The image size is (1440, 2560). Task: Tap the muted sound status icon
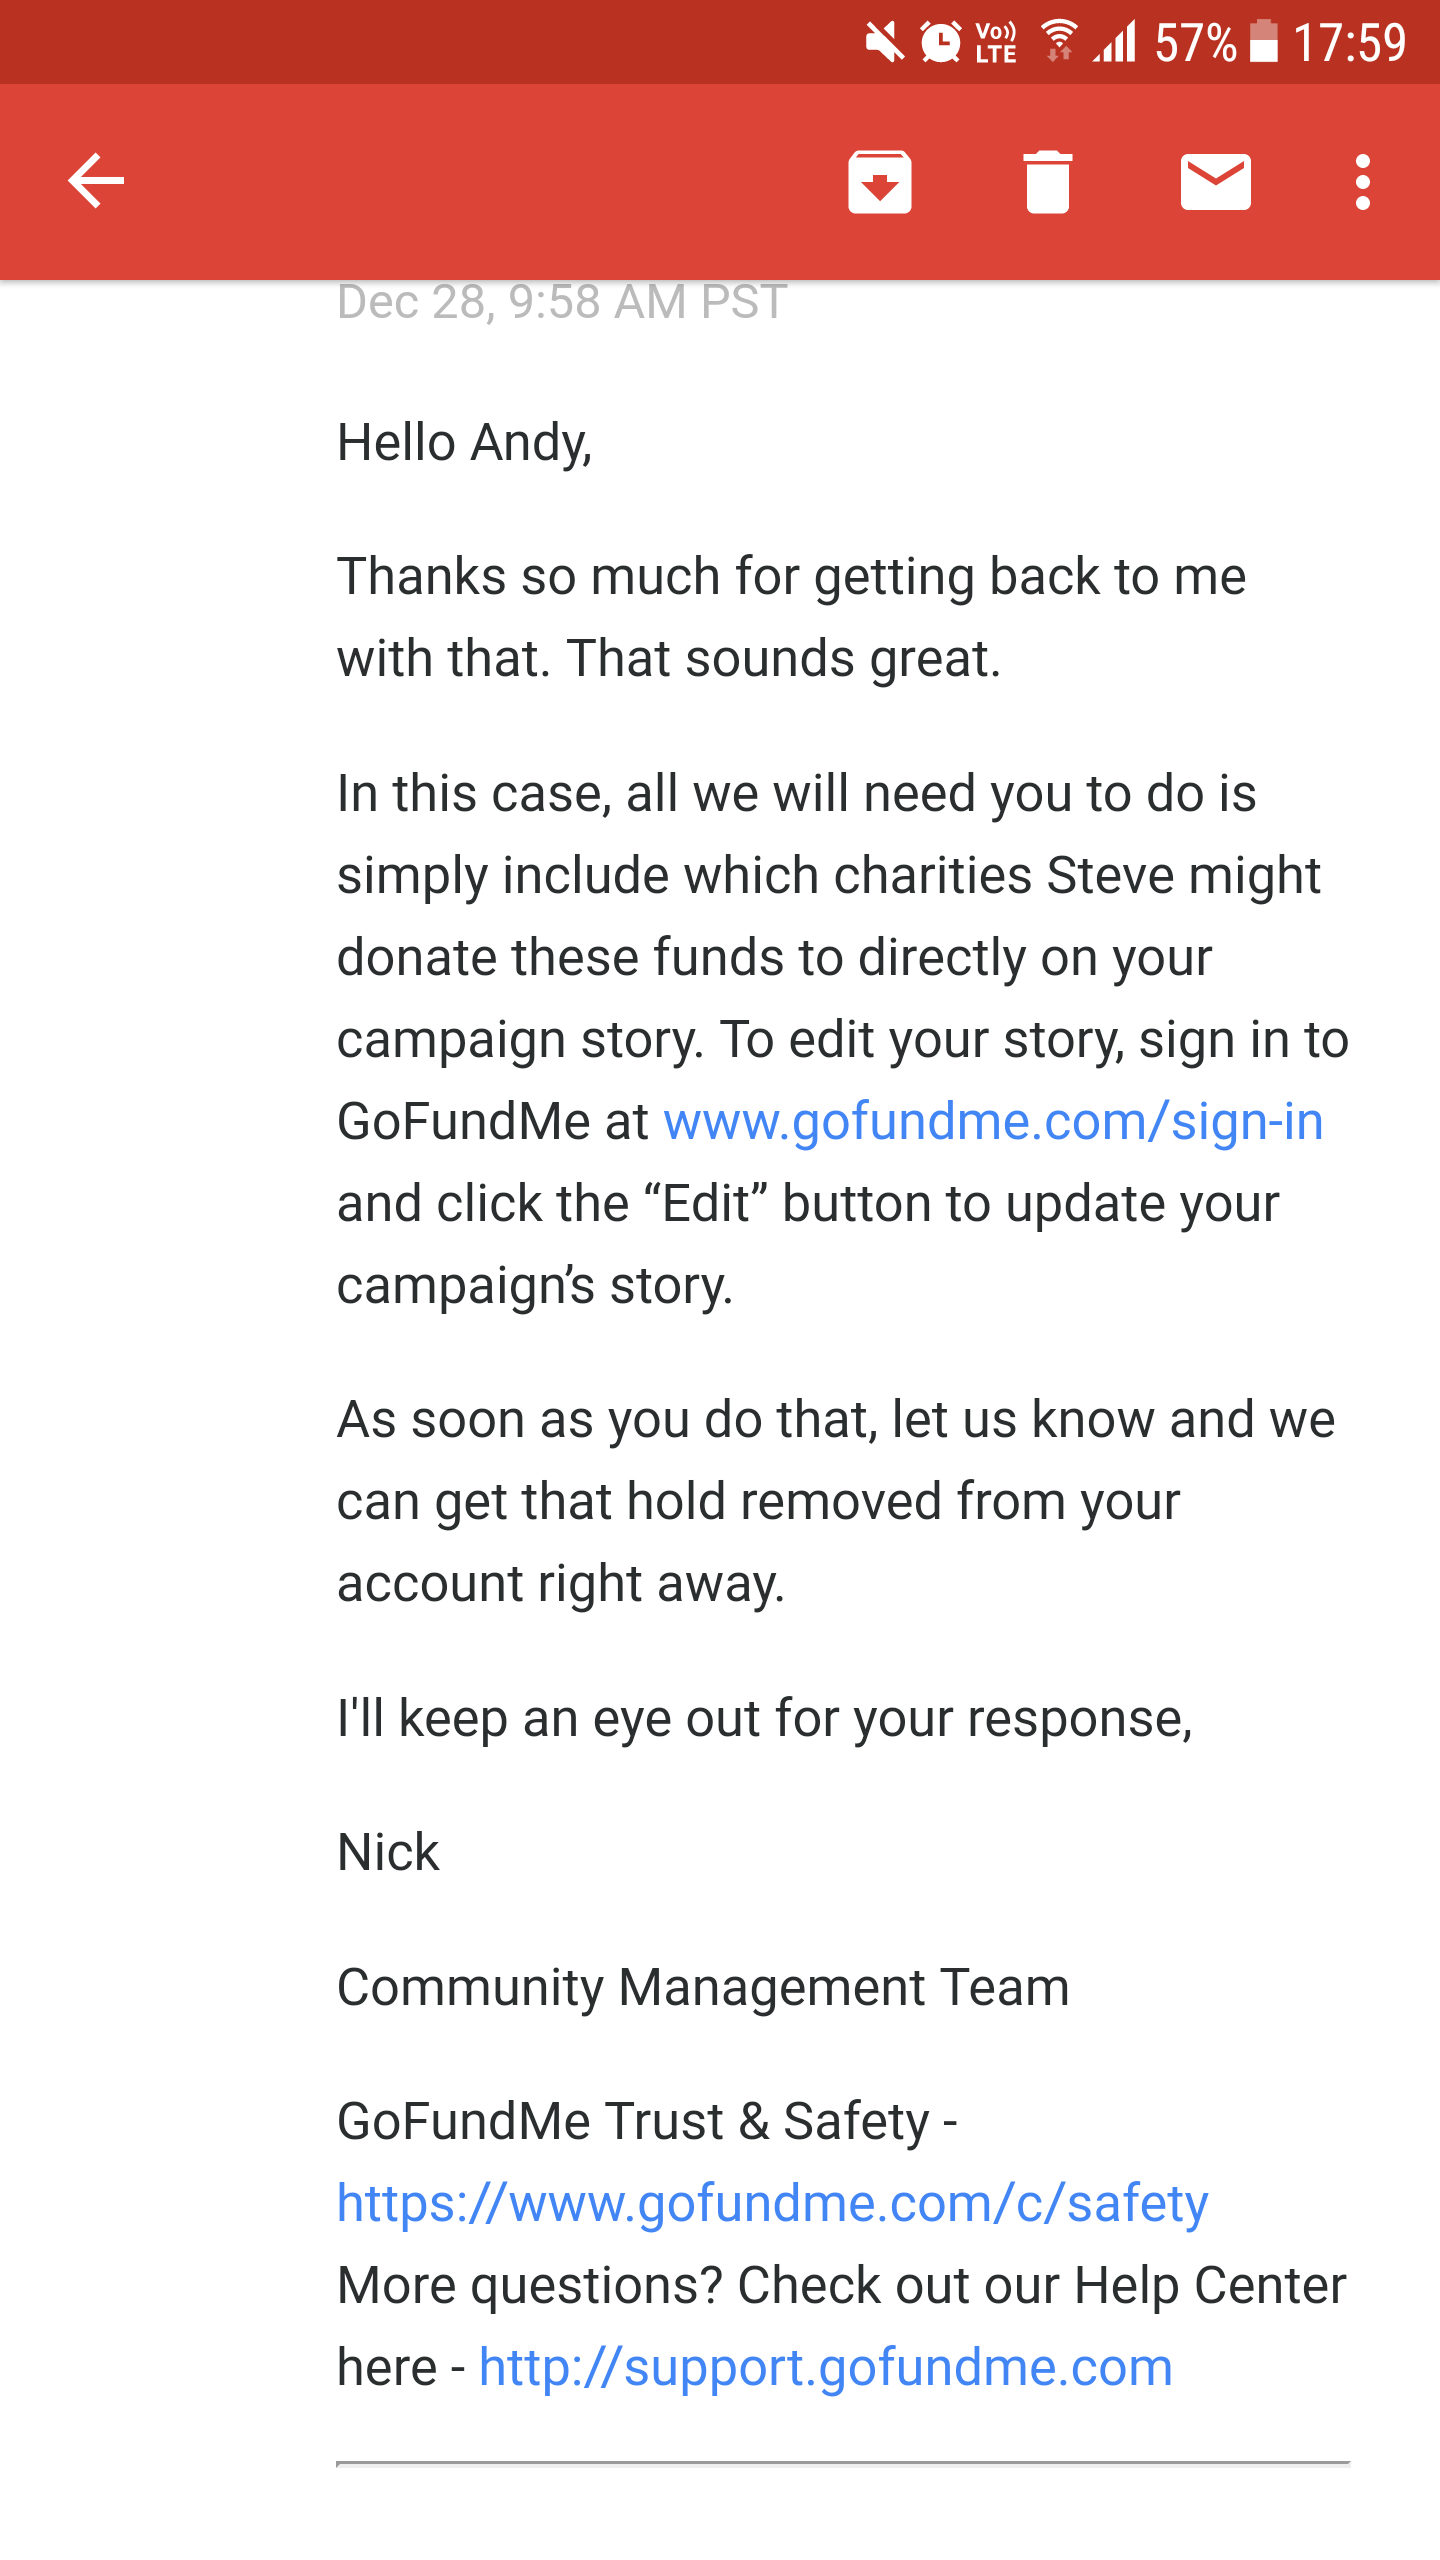tap(885, 43)
